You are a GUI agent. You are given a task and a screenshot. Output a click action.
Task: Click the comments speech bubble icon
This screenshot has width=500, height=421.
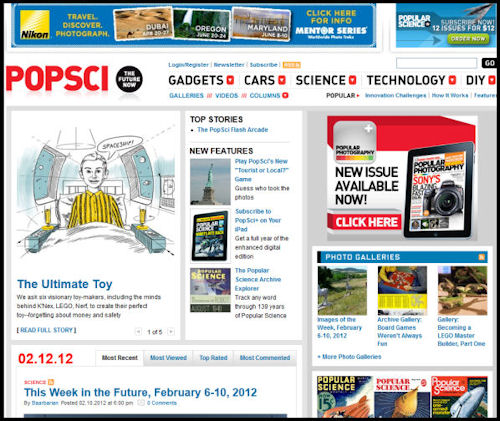pos(141,403)
